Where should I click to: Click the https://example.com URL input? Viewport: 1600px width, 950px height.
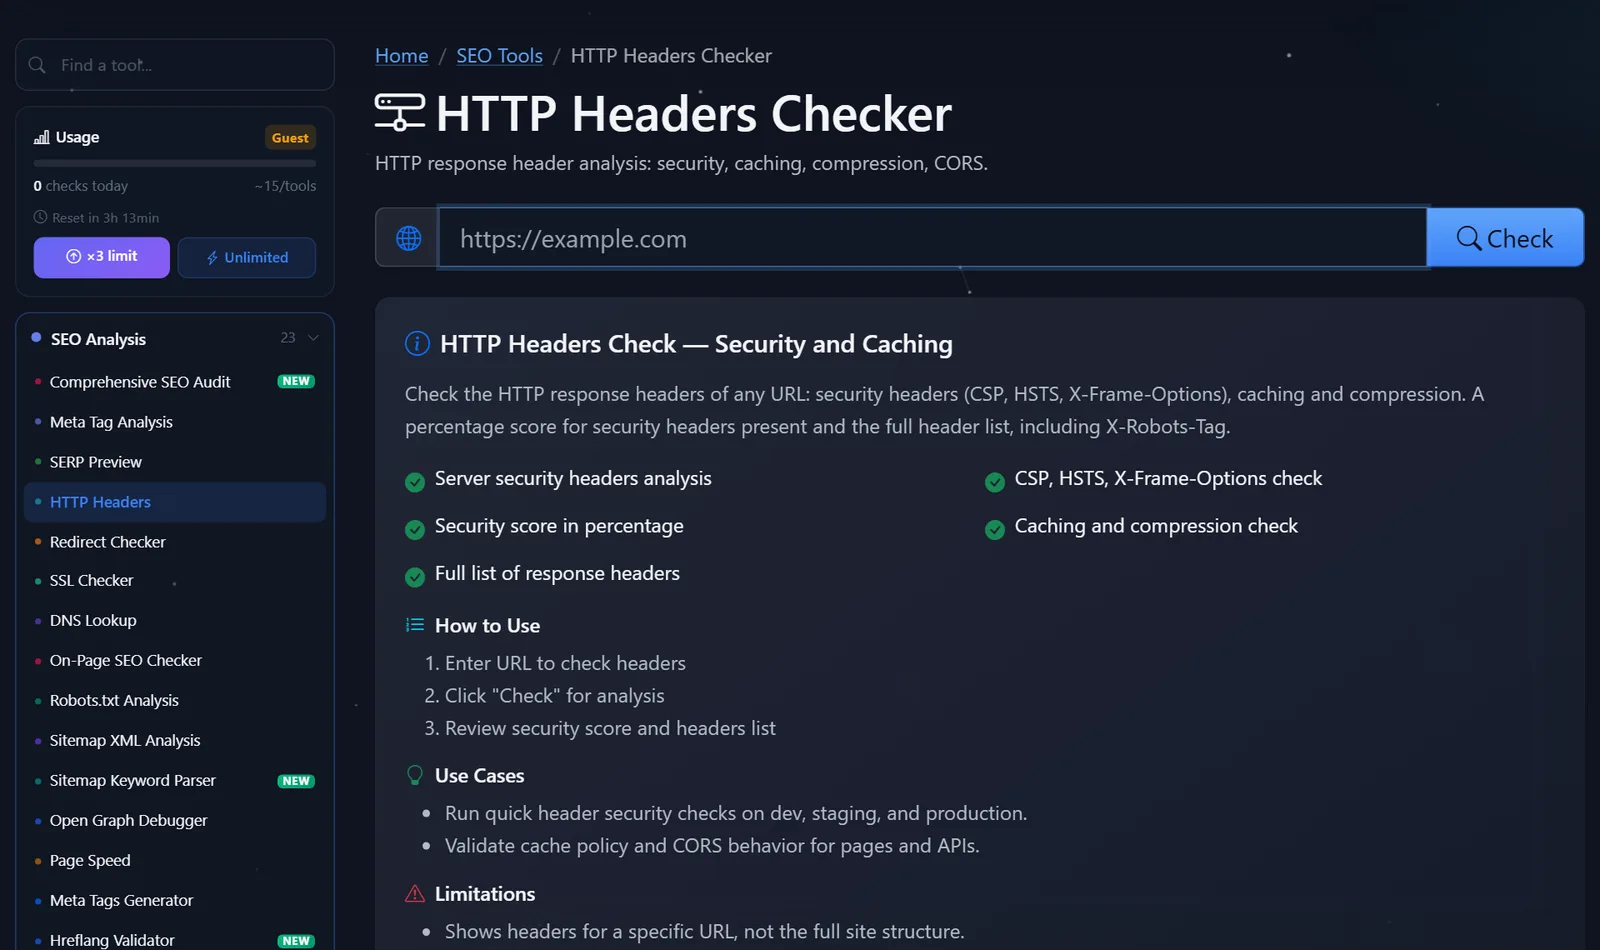(x=932, y=238)
